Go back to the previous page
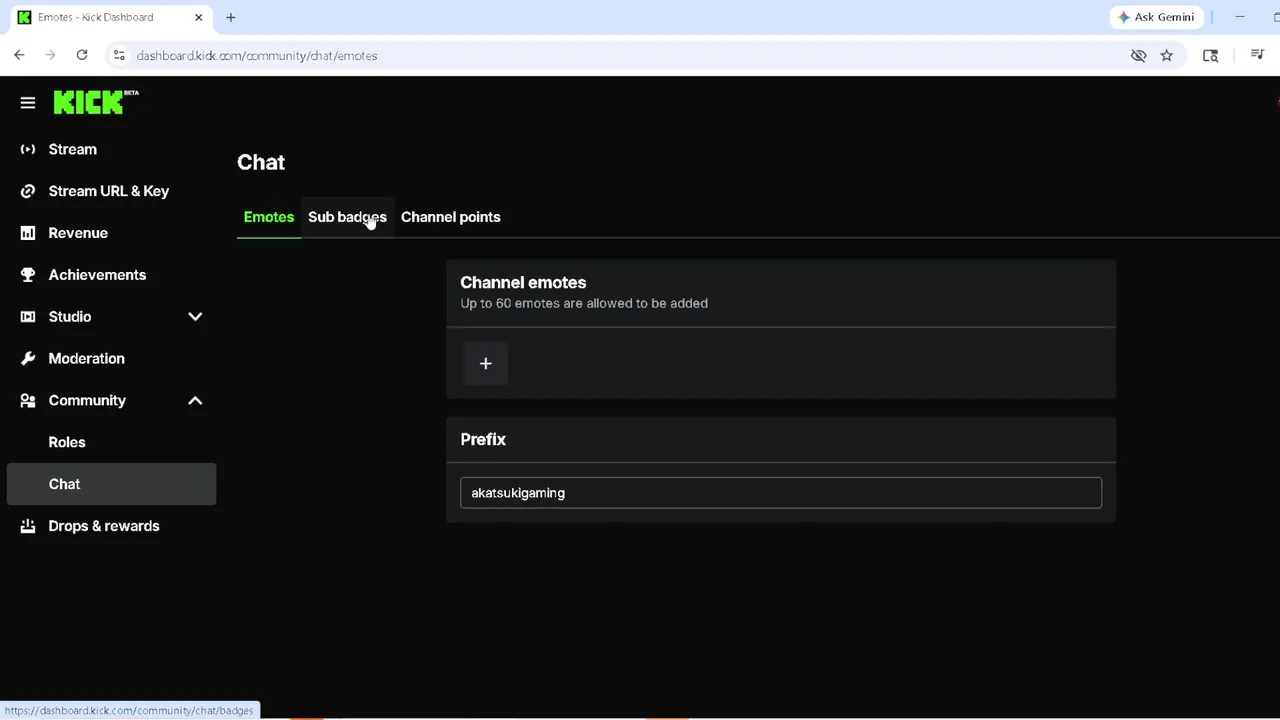This screenshot has width=1280, height=720. 19,55
